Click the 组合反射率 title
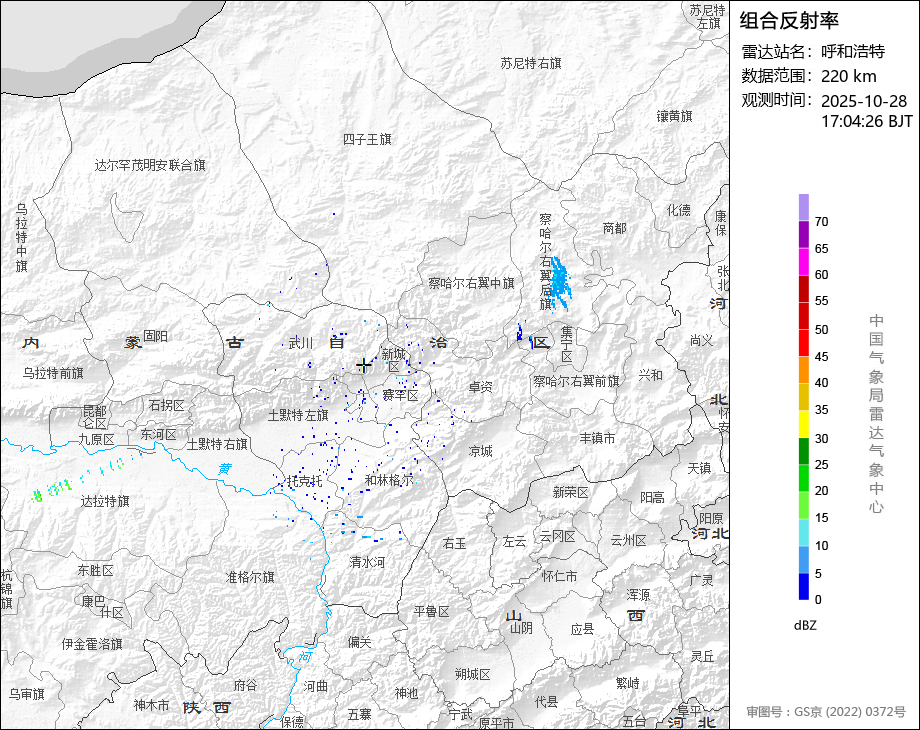 point(789,21)
